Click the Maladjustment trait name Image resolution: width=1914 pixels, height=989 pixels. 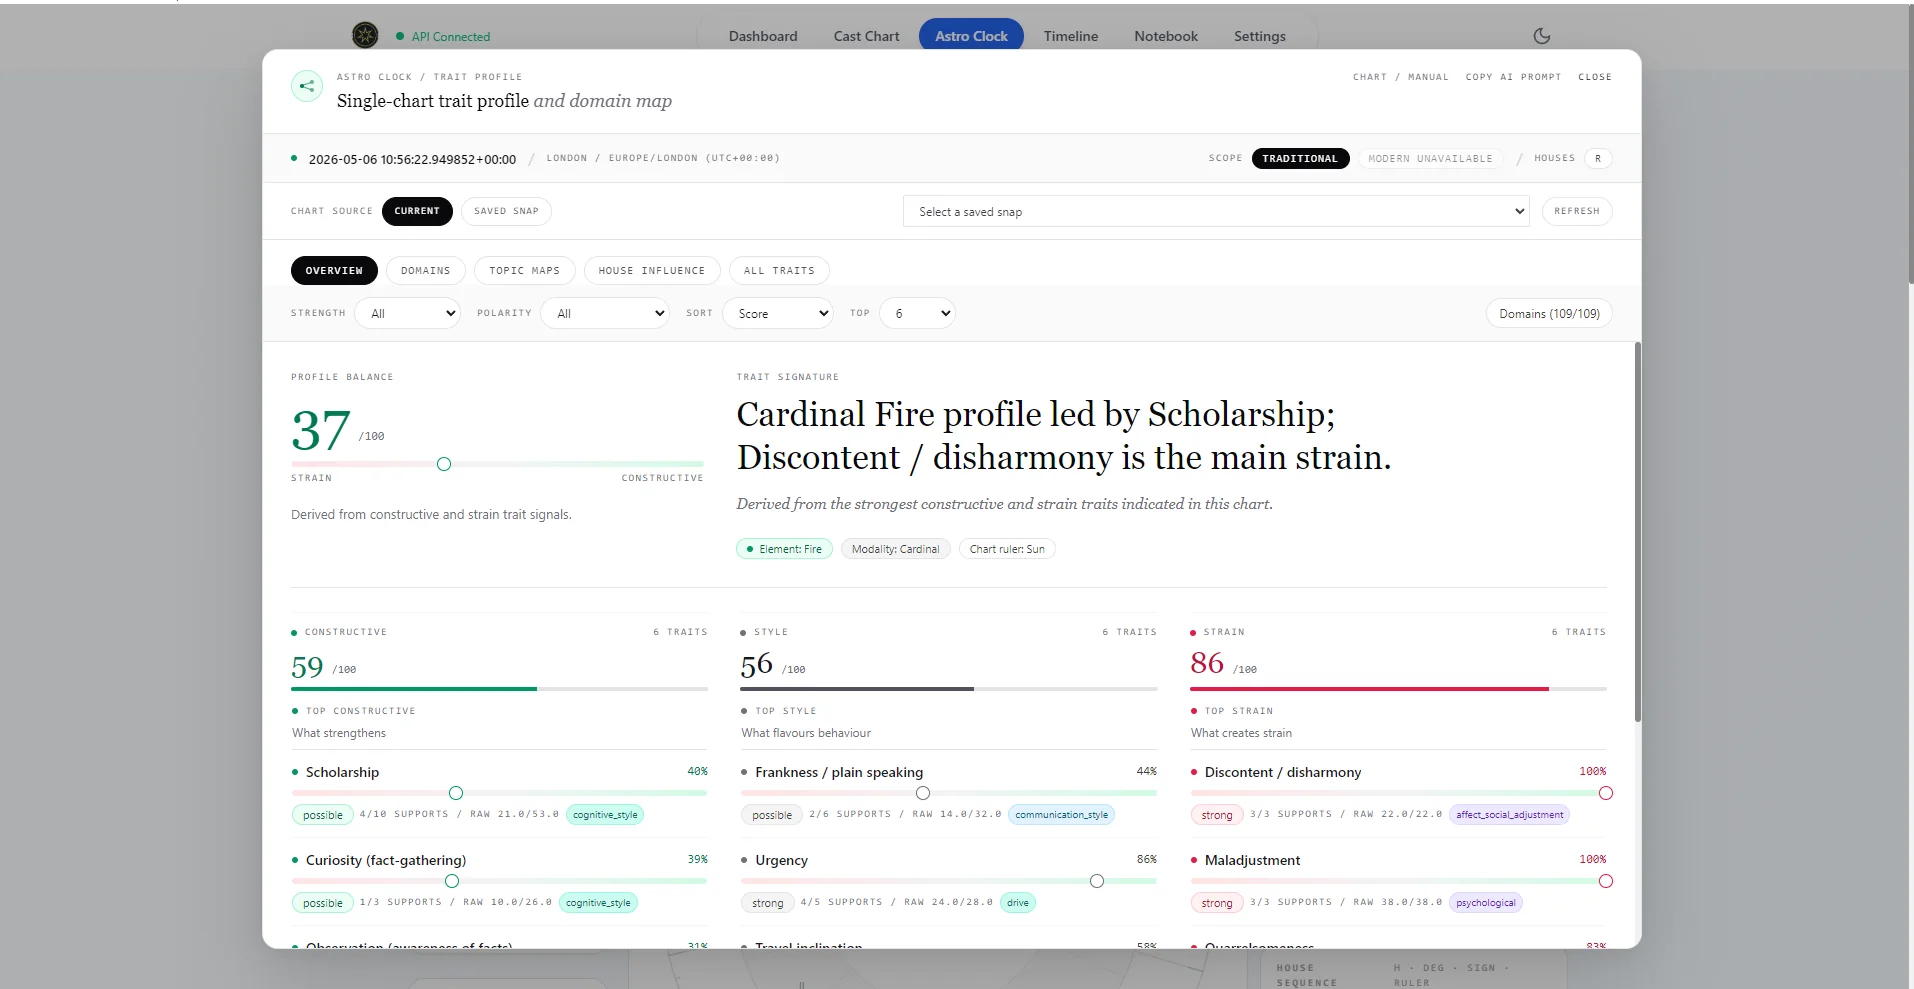point(1252,860)
